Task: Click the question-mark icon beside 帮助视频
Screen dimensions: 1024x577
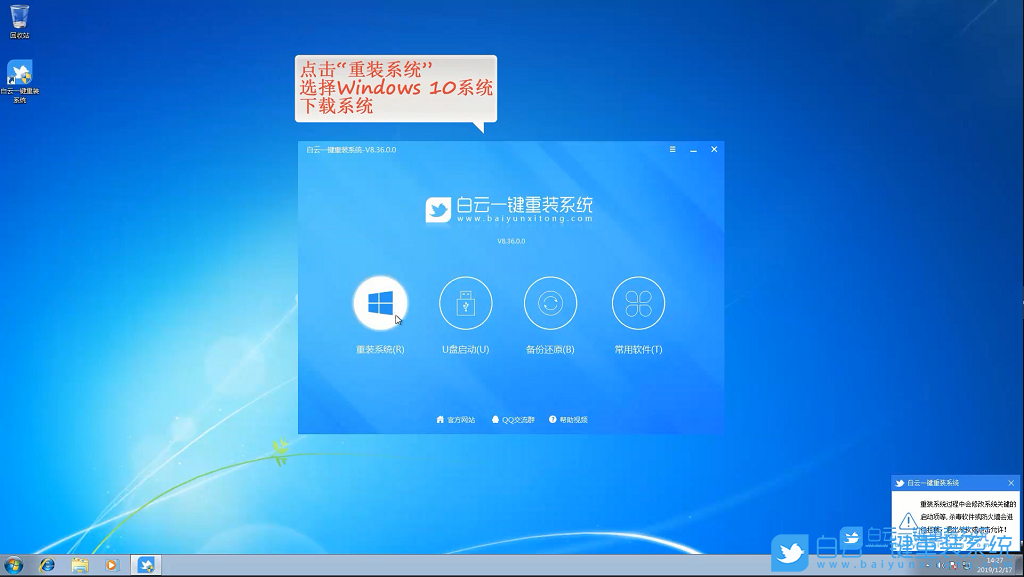Action: tap(553, 419)
